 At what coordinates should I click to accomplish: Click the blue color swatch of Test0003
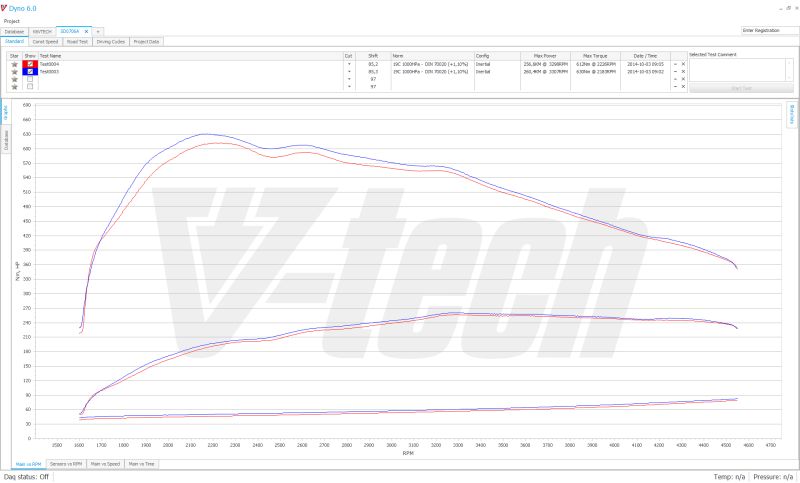click(30, 72)
